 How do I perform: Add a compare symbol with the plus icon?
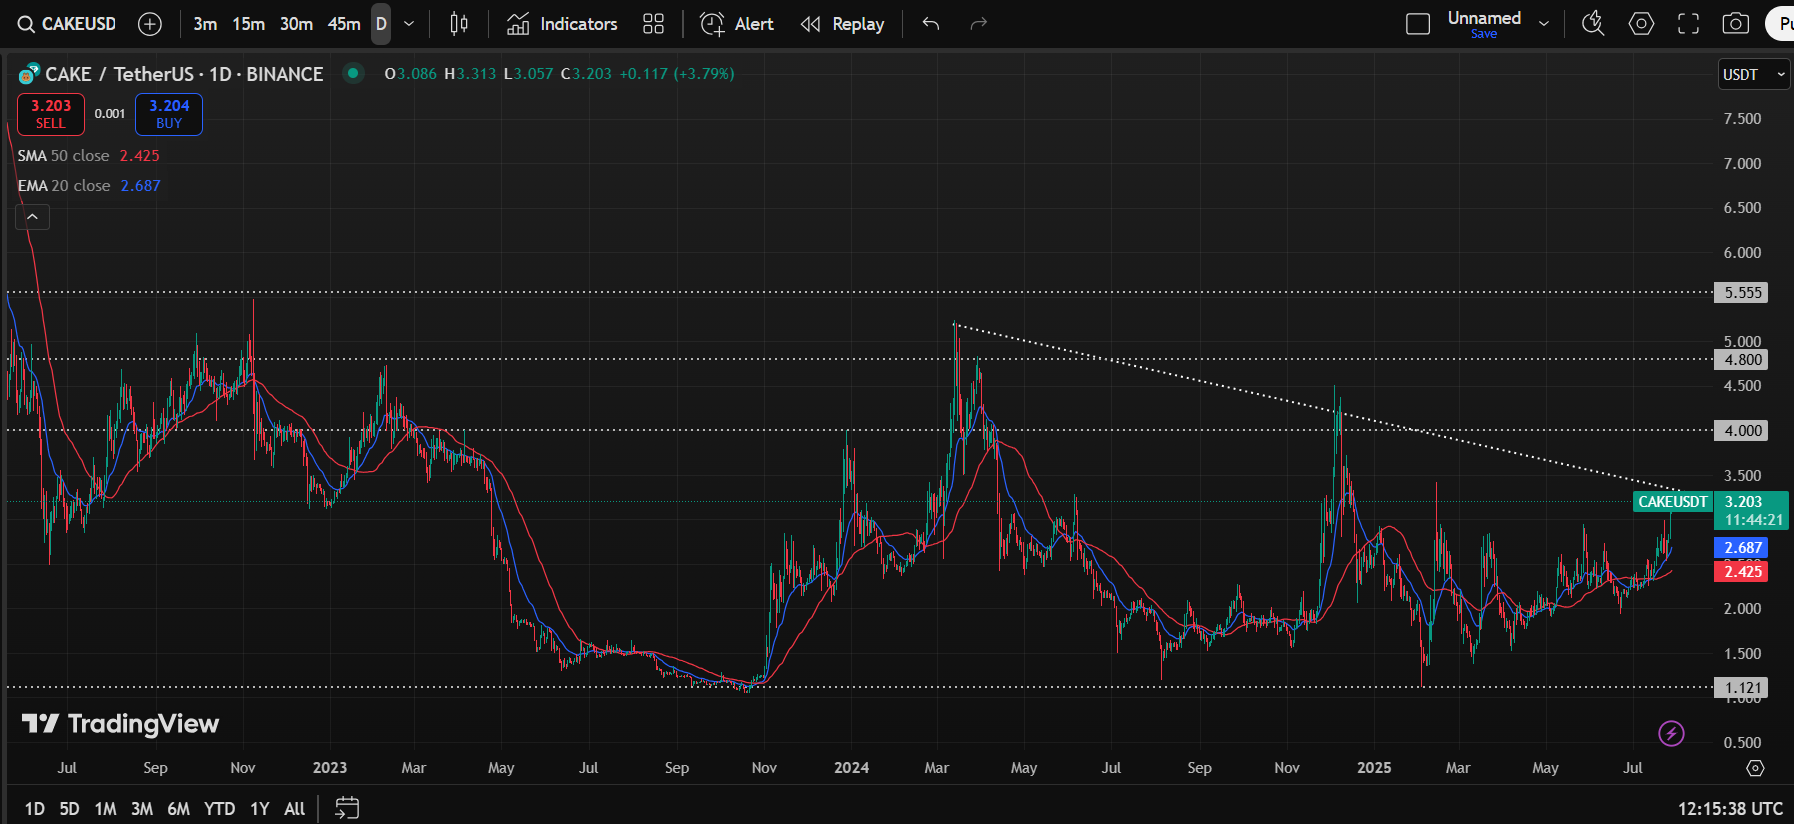150,24
